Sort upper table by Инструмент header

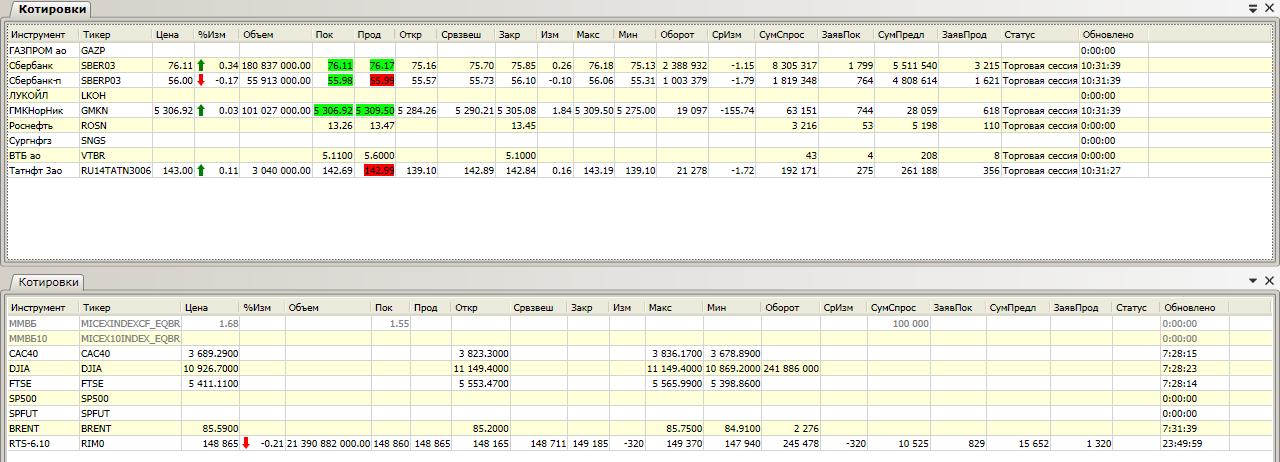(x=43, y=34)
